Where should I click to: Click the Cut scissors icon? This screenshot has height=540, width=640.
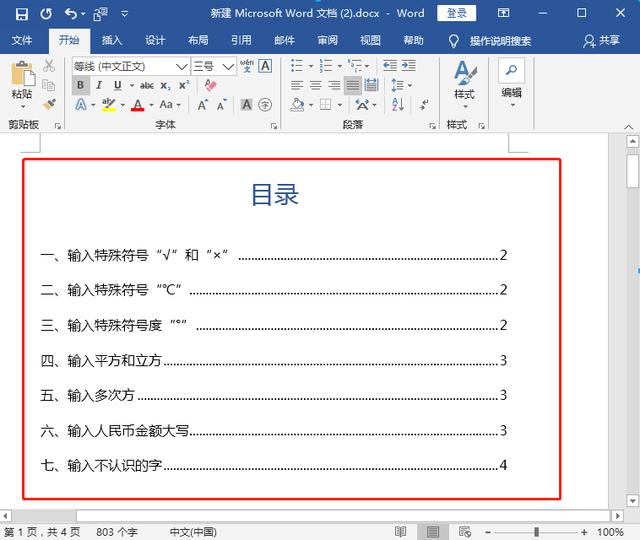(x=49, y=66)
